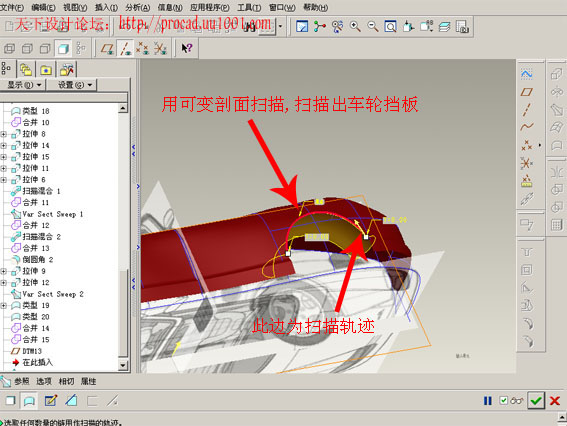Screen dimensions: 567x426
Task: Click the zoom out magnifier icon
Action: (372, 26)
